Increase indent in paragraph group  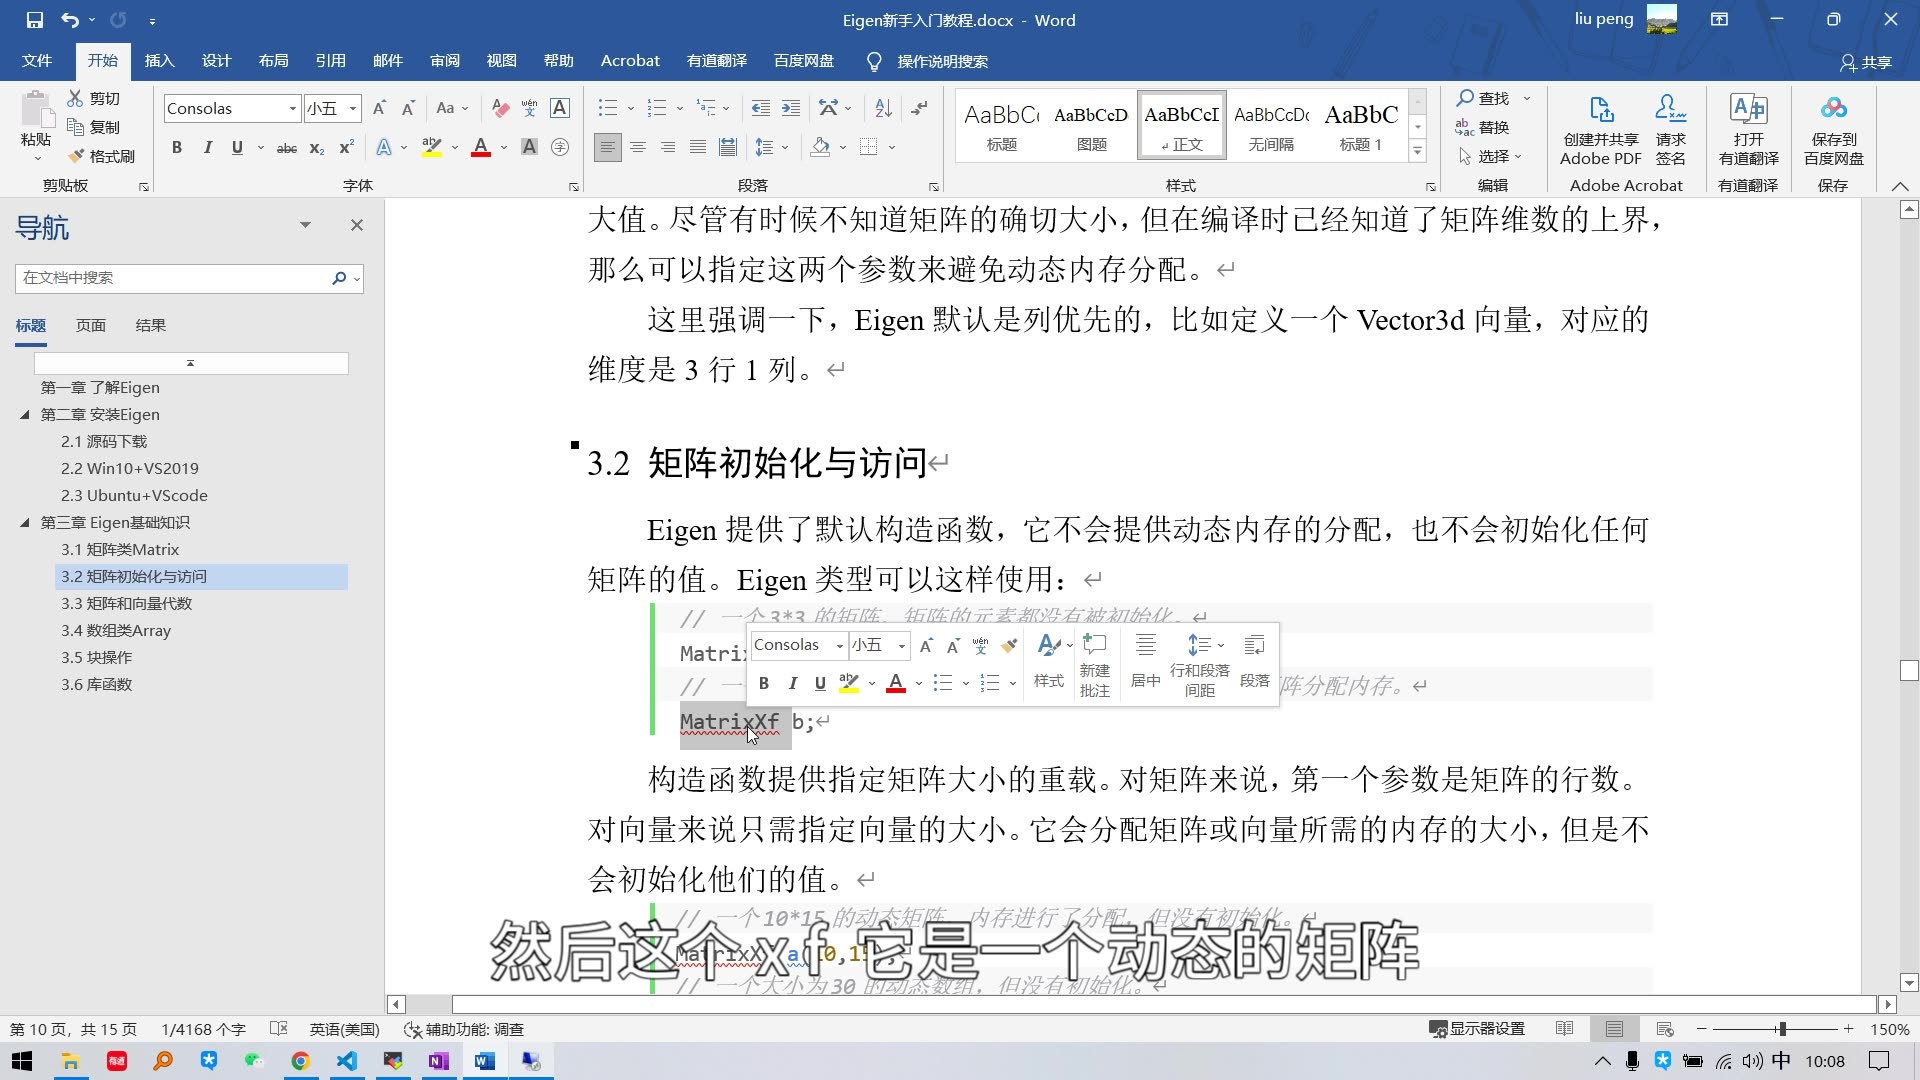pos(790,108)
